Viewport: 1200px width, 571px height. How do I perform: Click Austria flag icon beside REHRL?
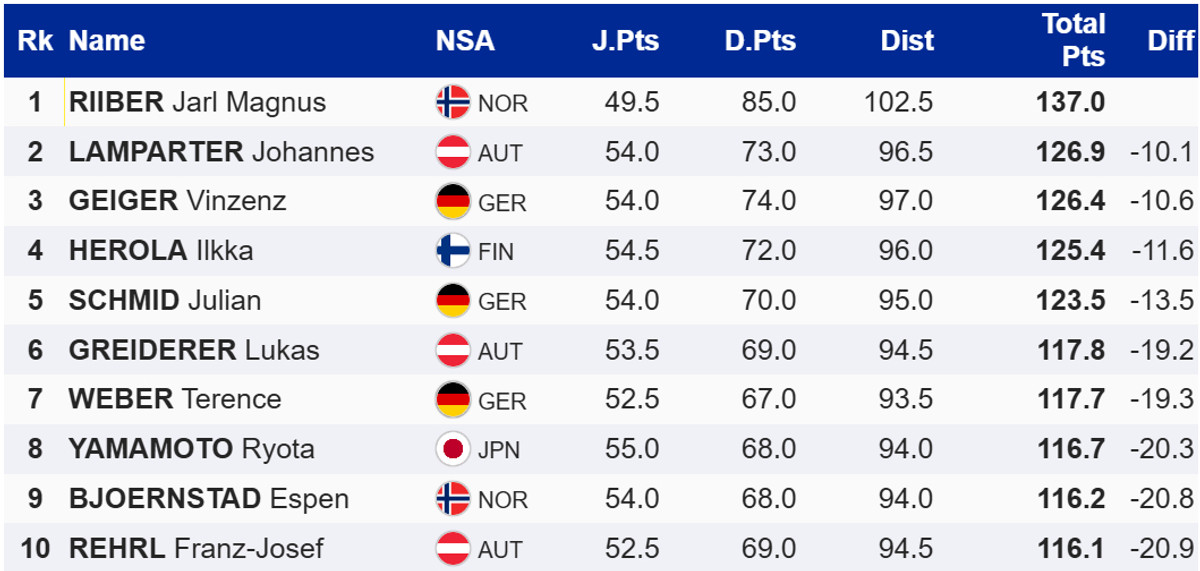click(x=453, y=548)
